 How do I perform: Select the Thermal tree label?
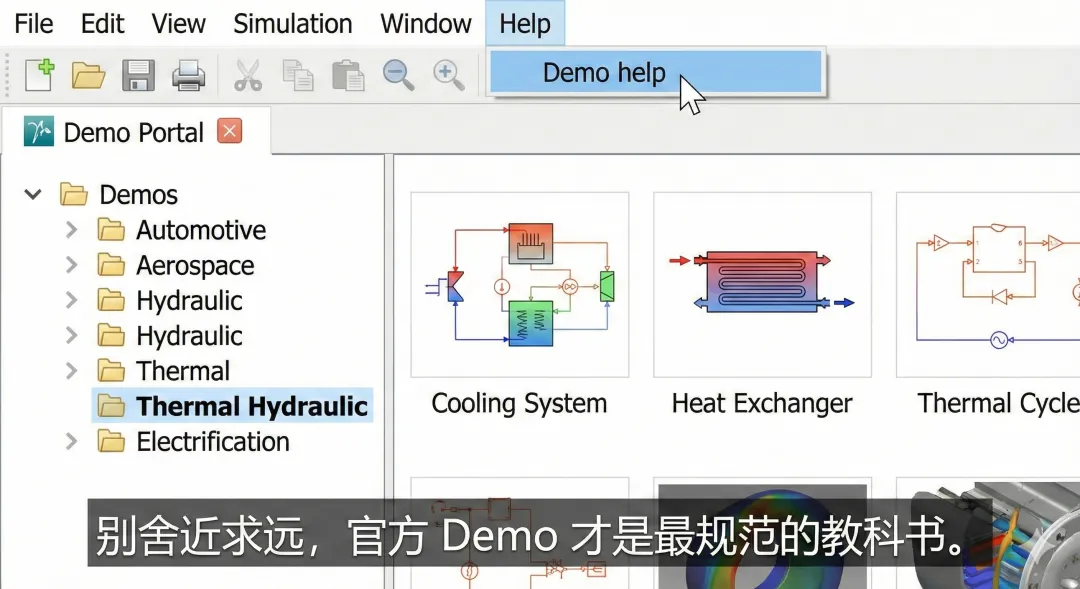(183, 371)
